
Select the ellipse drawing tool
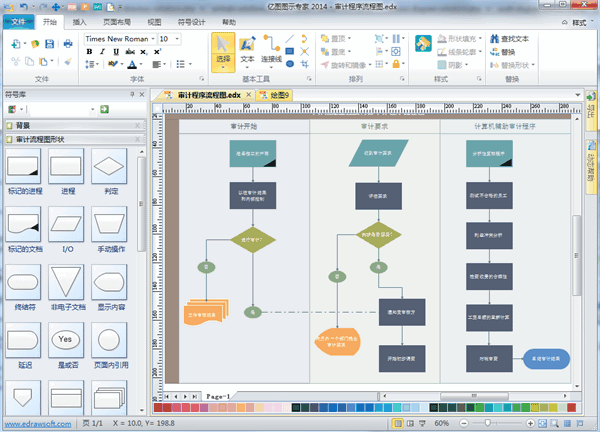(x=290, y=64)
